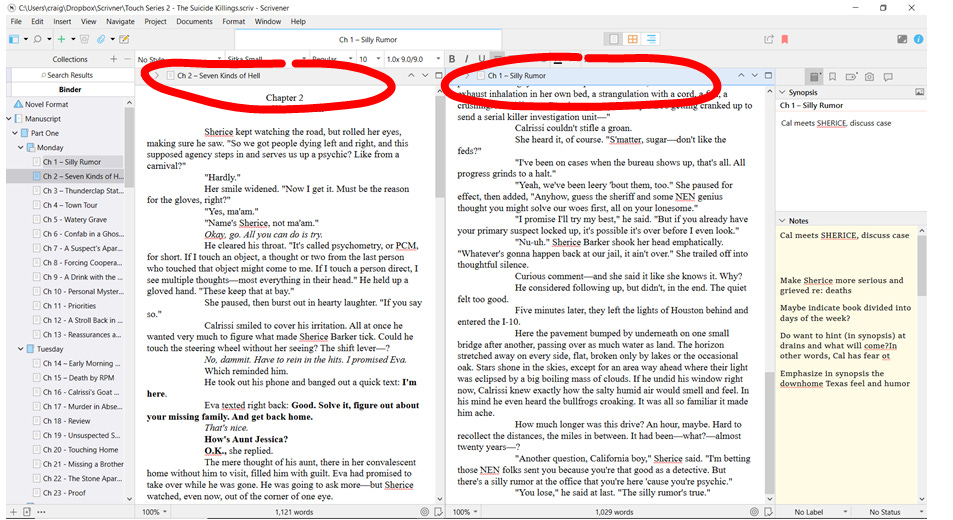
Task: Collapse the Part One folder
Action: (x=15, y=133)
